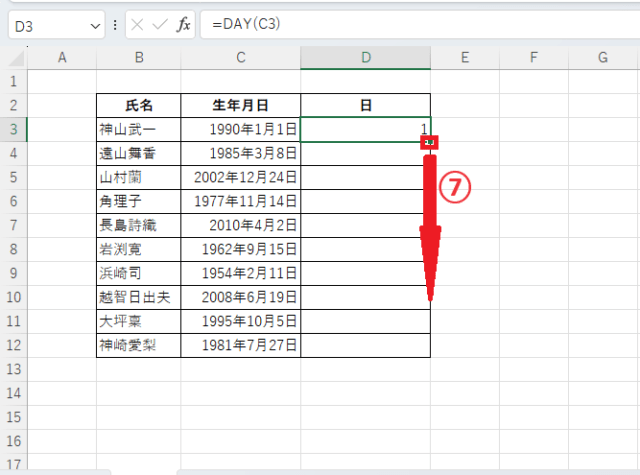Select row 3 header
640x475 pixels.
(13, 129)
